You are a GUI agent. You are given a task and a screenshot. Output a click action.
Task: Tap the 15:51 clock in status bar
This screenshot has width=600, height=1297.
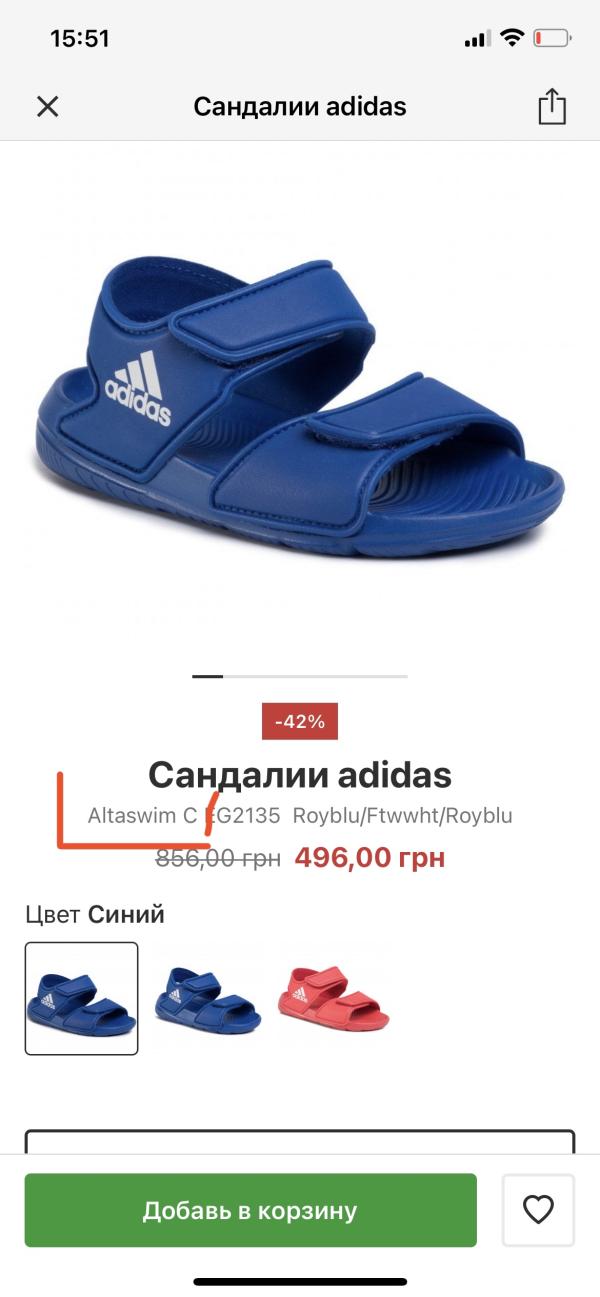pyautogui.click(x=80, y=39)
